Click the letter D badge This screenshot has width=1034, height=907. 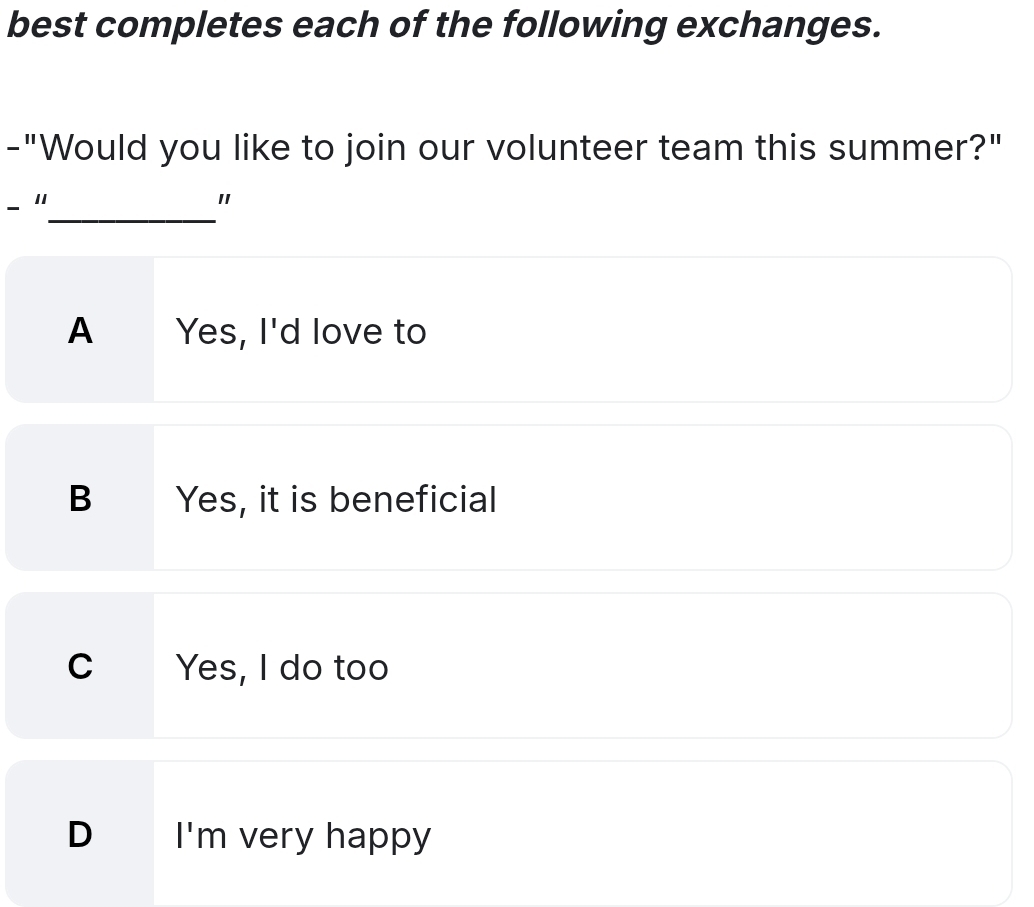80,834
